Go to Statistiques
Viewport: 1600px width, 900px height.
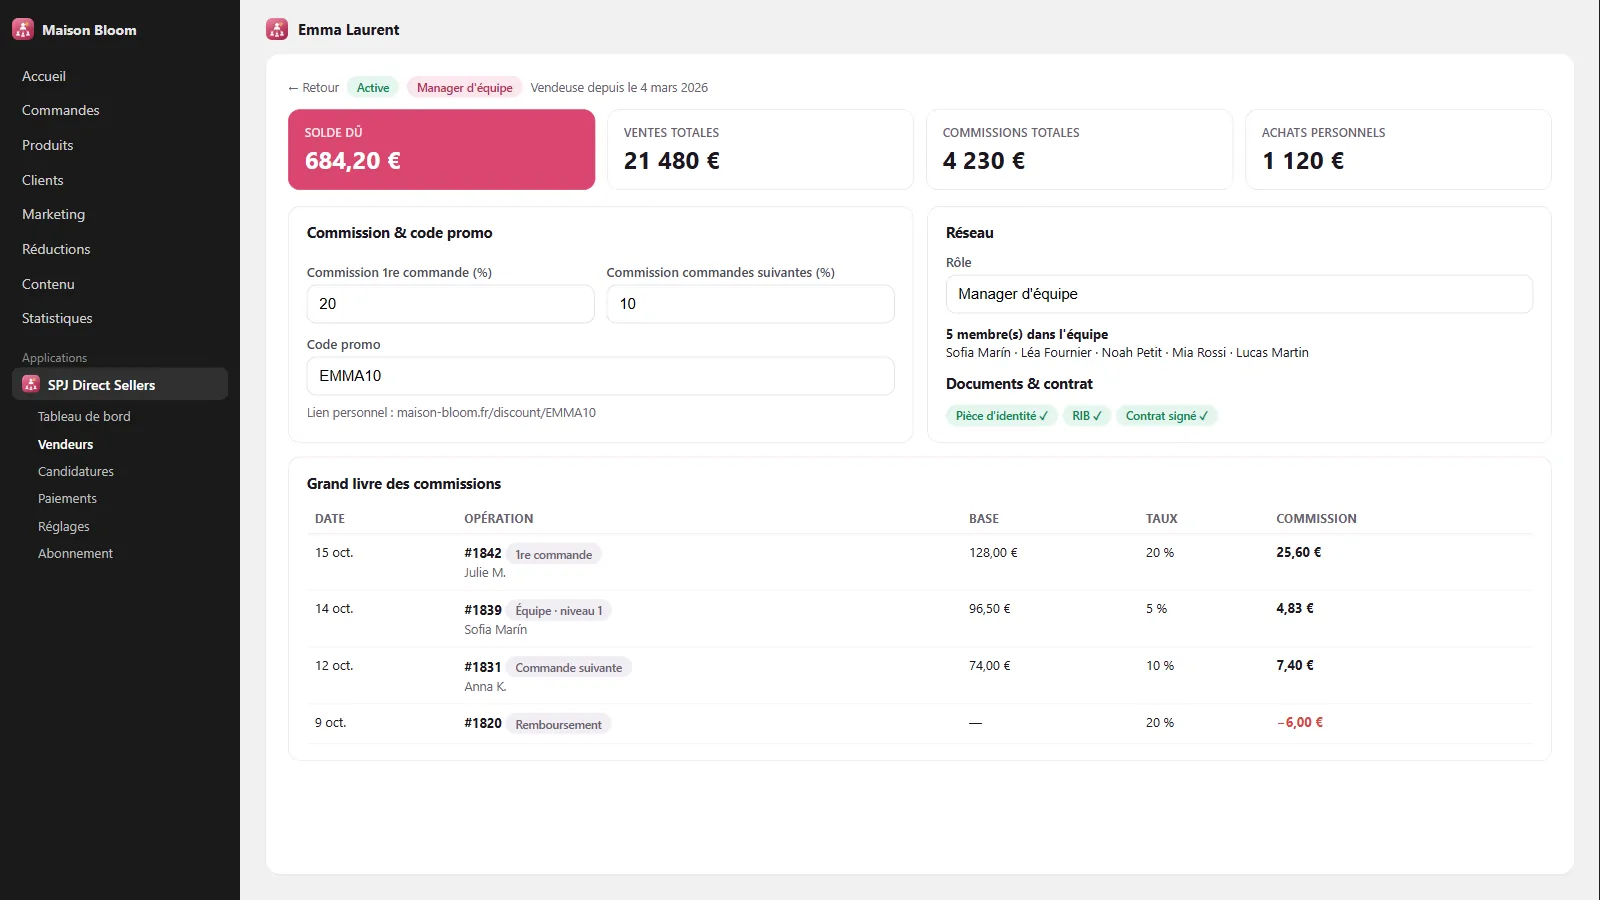click(x=57, y=318)
